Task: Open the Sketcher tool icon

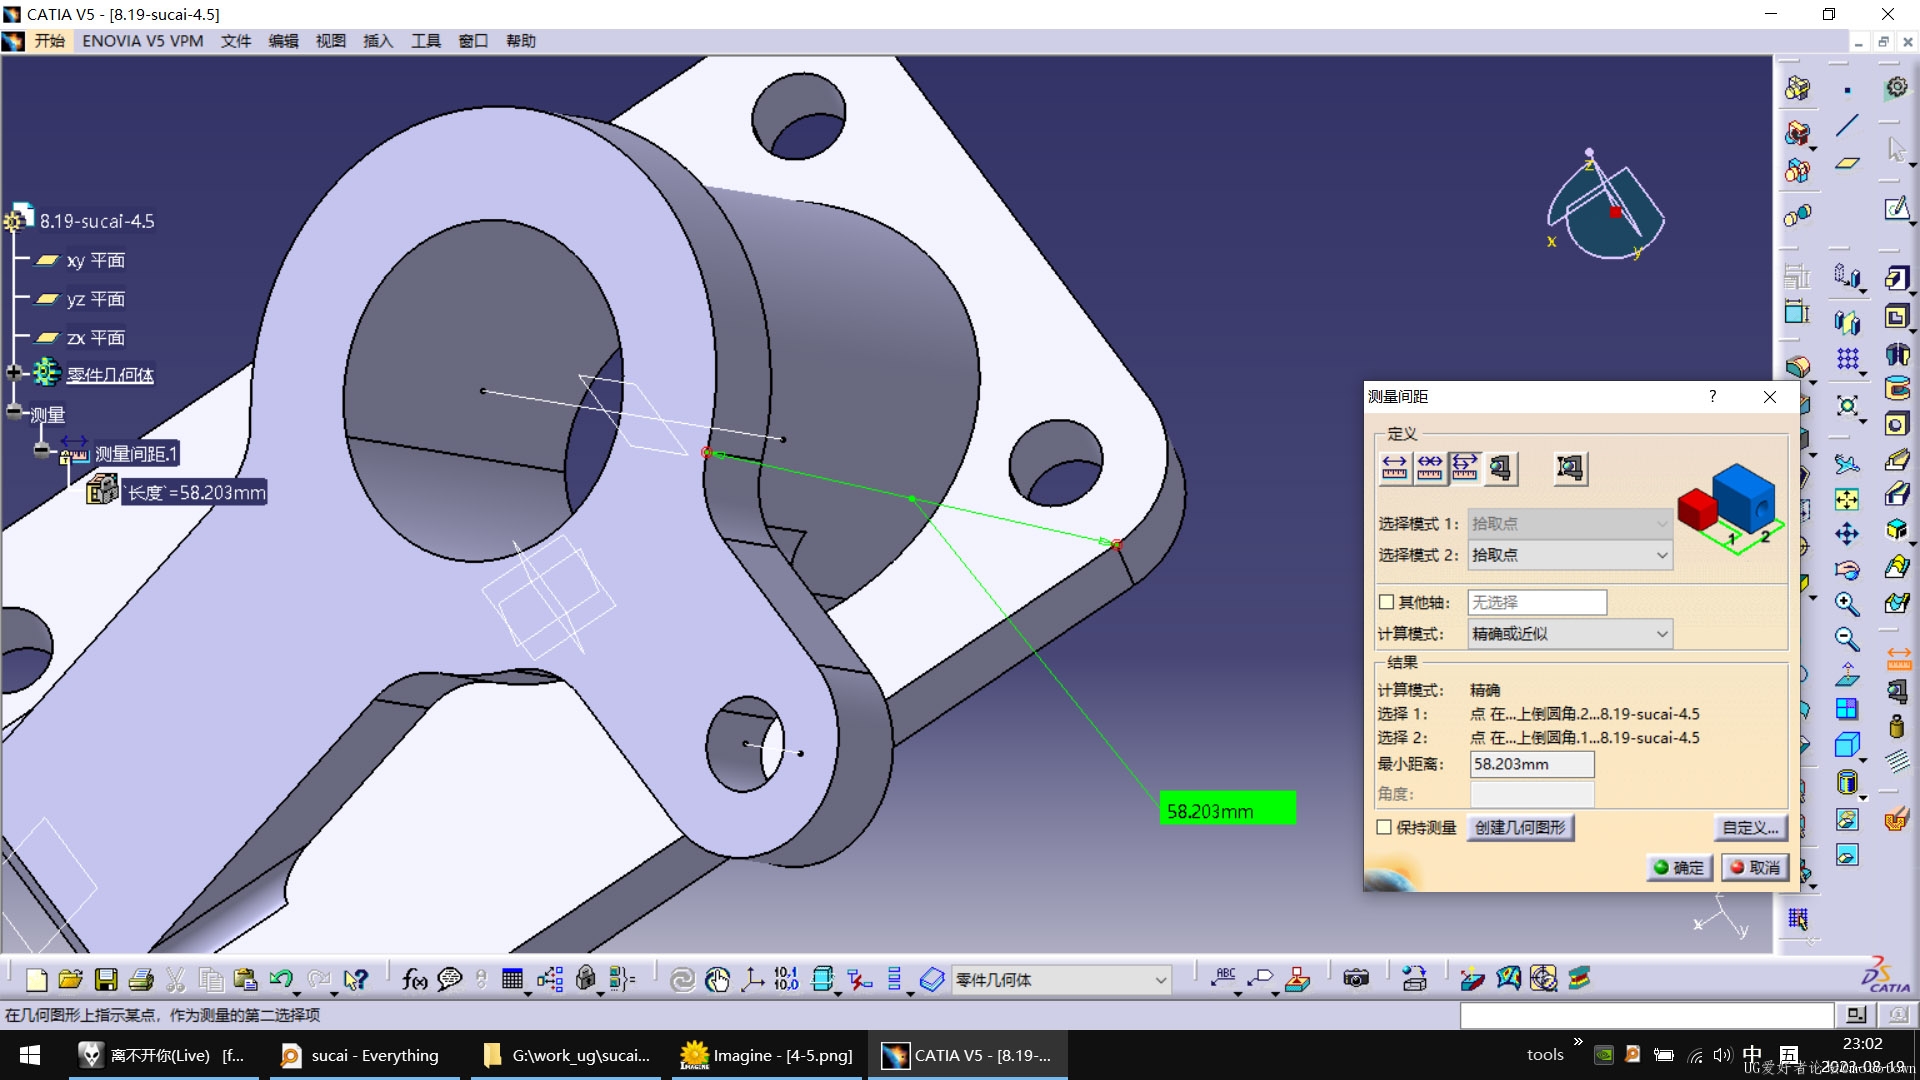Action: tap(1896, 208)
